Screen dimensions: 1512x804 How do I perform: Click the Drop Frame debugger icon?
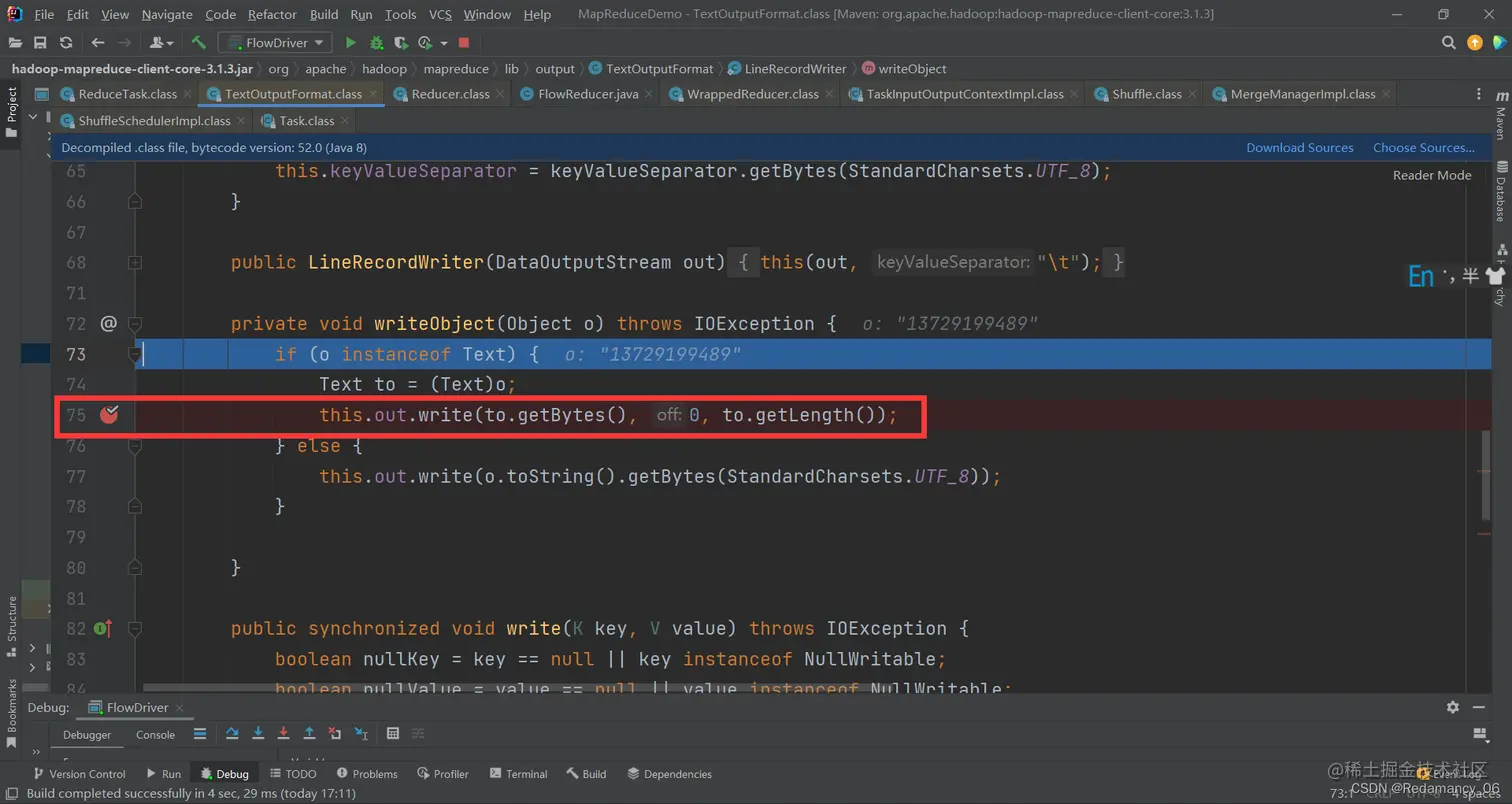[335, 734]
